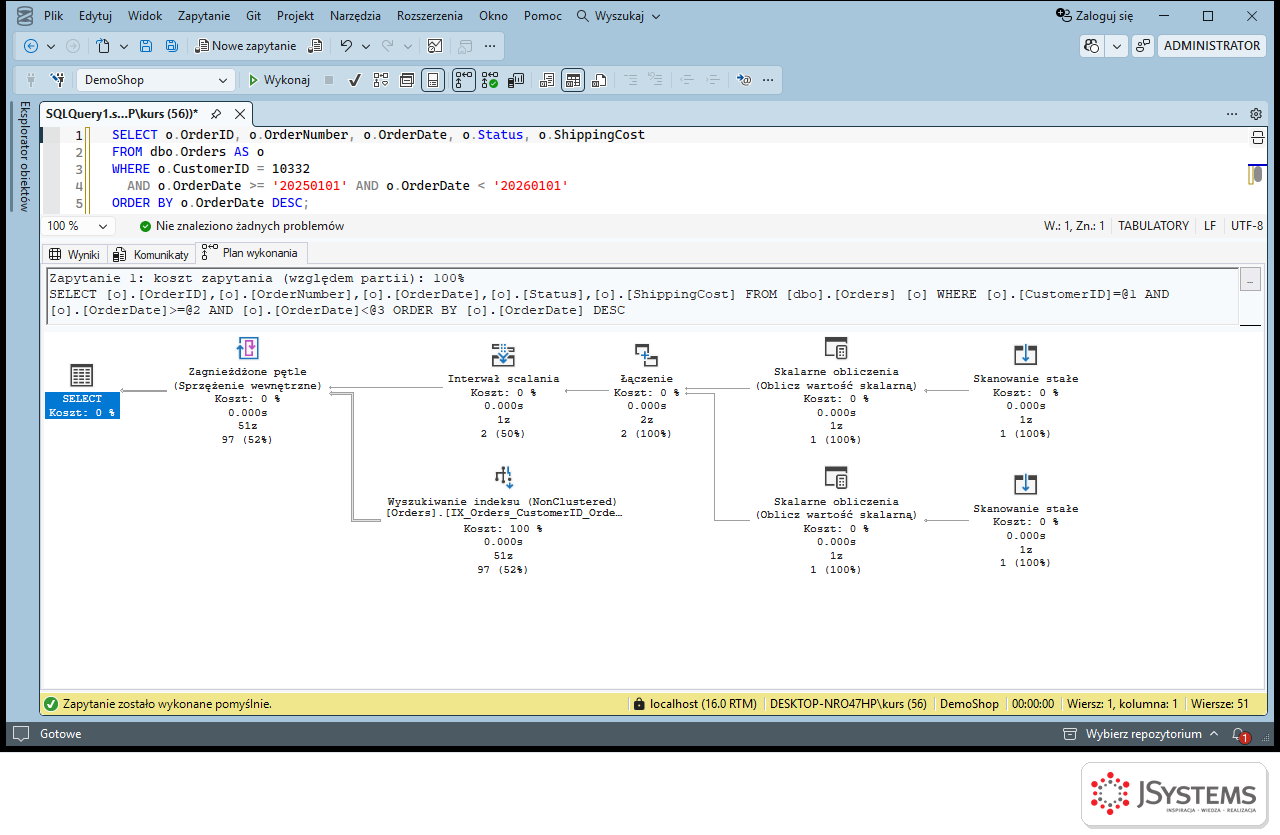Click the split editor icon
The image size is (1280, 835).
pyautogui.click(x=1258, y=136)
